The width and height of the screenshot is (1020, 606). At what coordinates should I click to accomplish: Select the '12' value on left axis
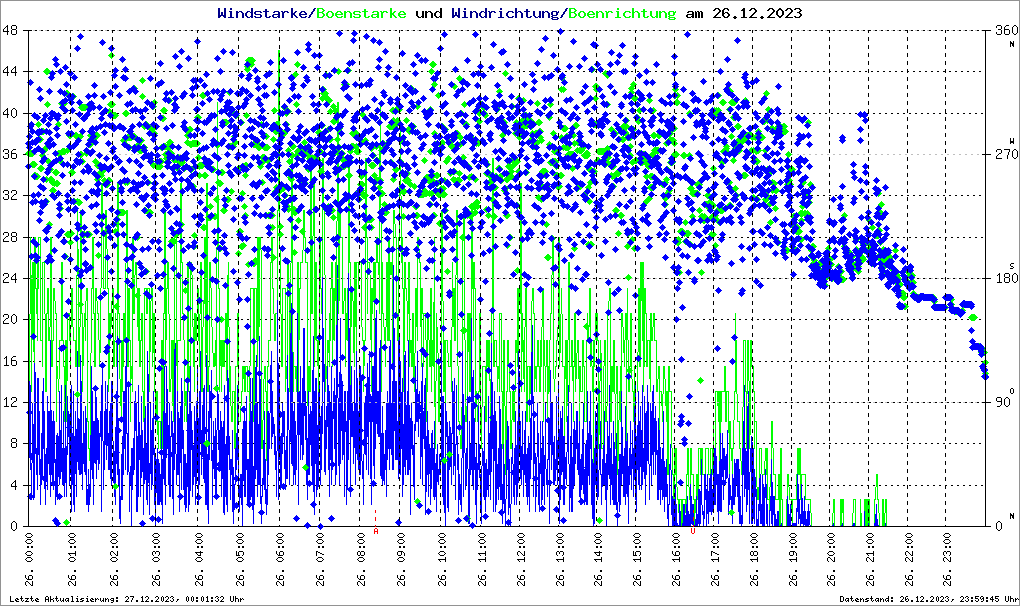(11, 402)
